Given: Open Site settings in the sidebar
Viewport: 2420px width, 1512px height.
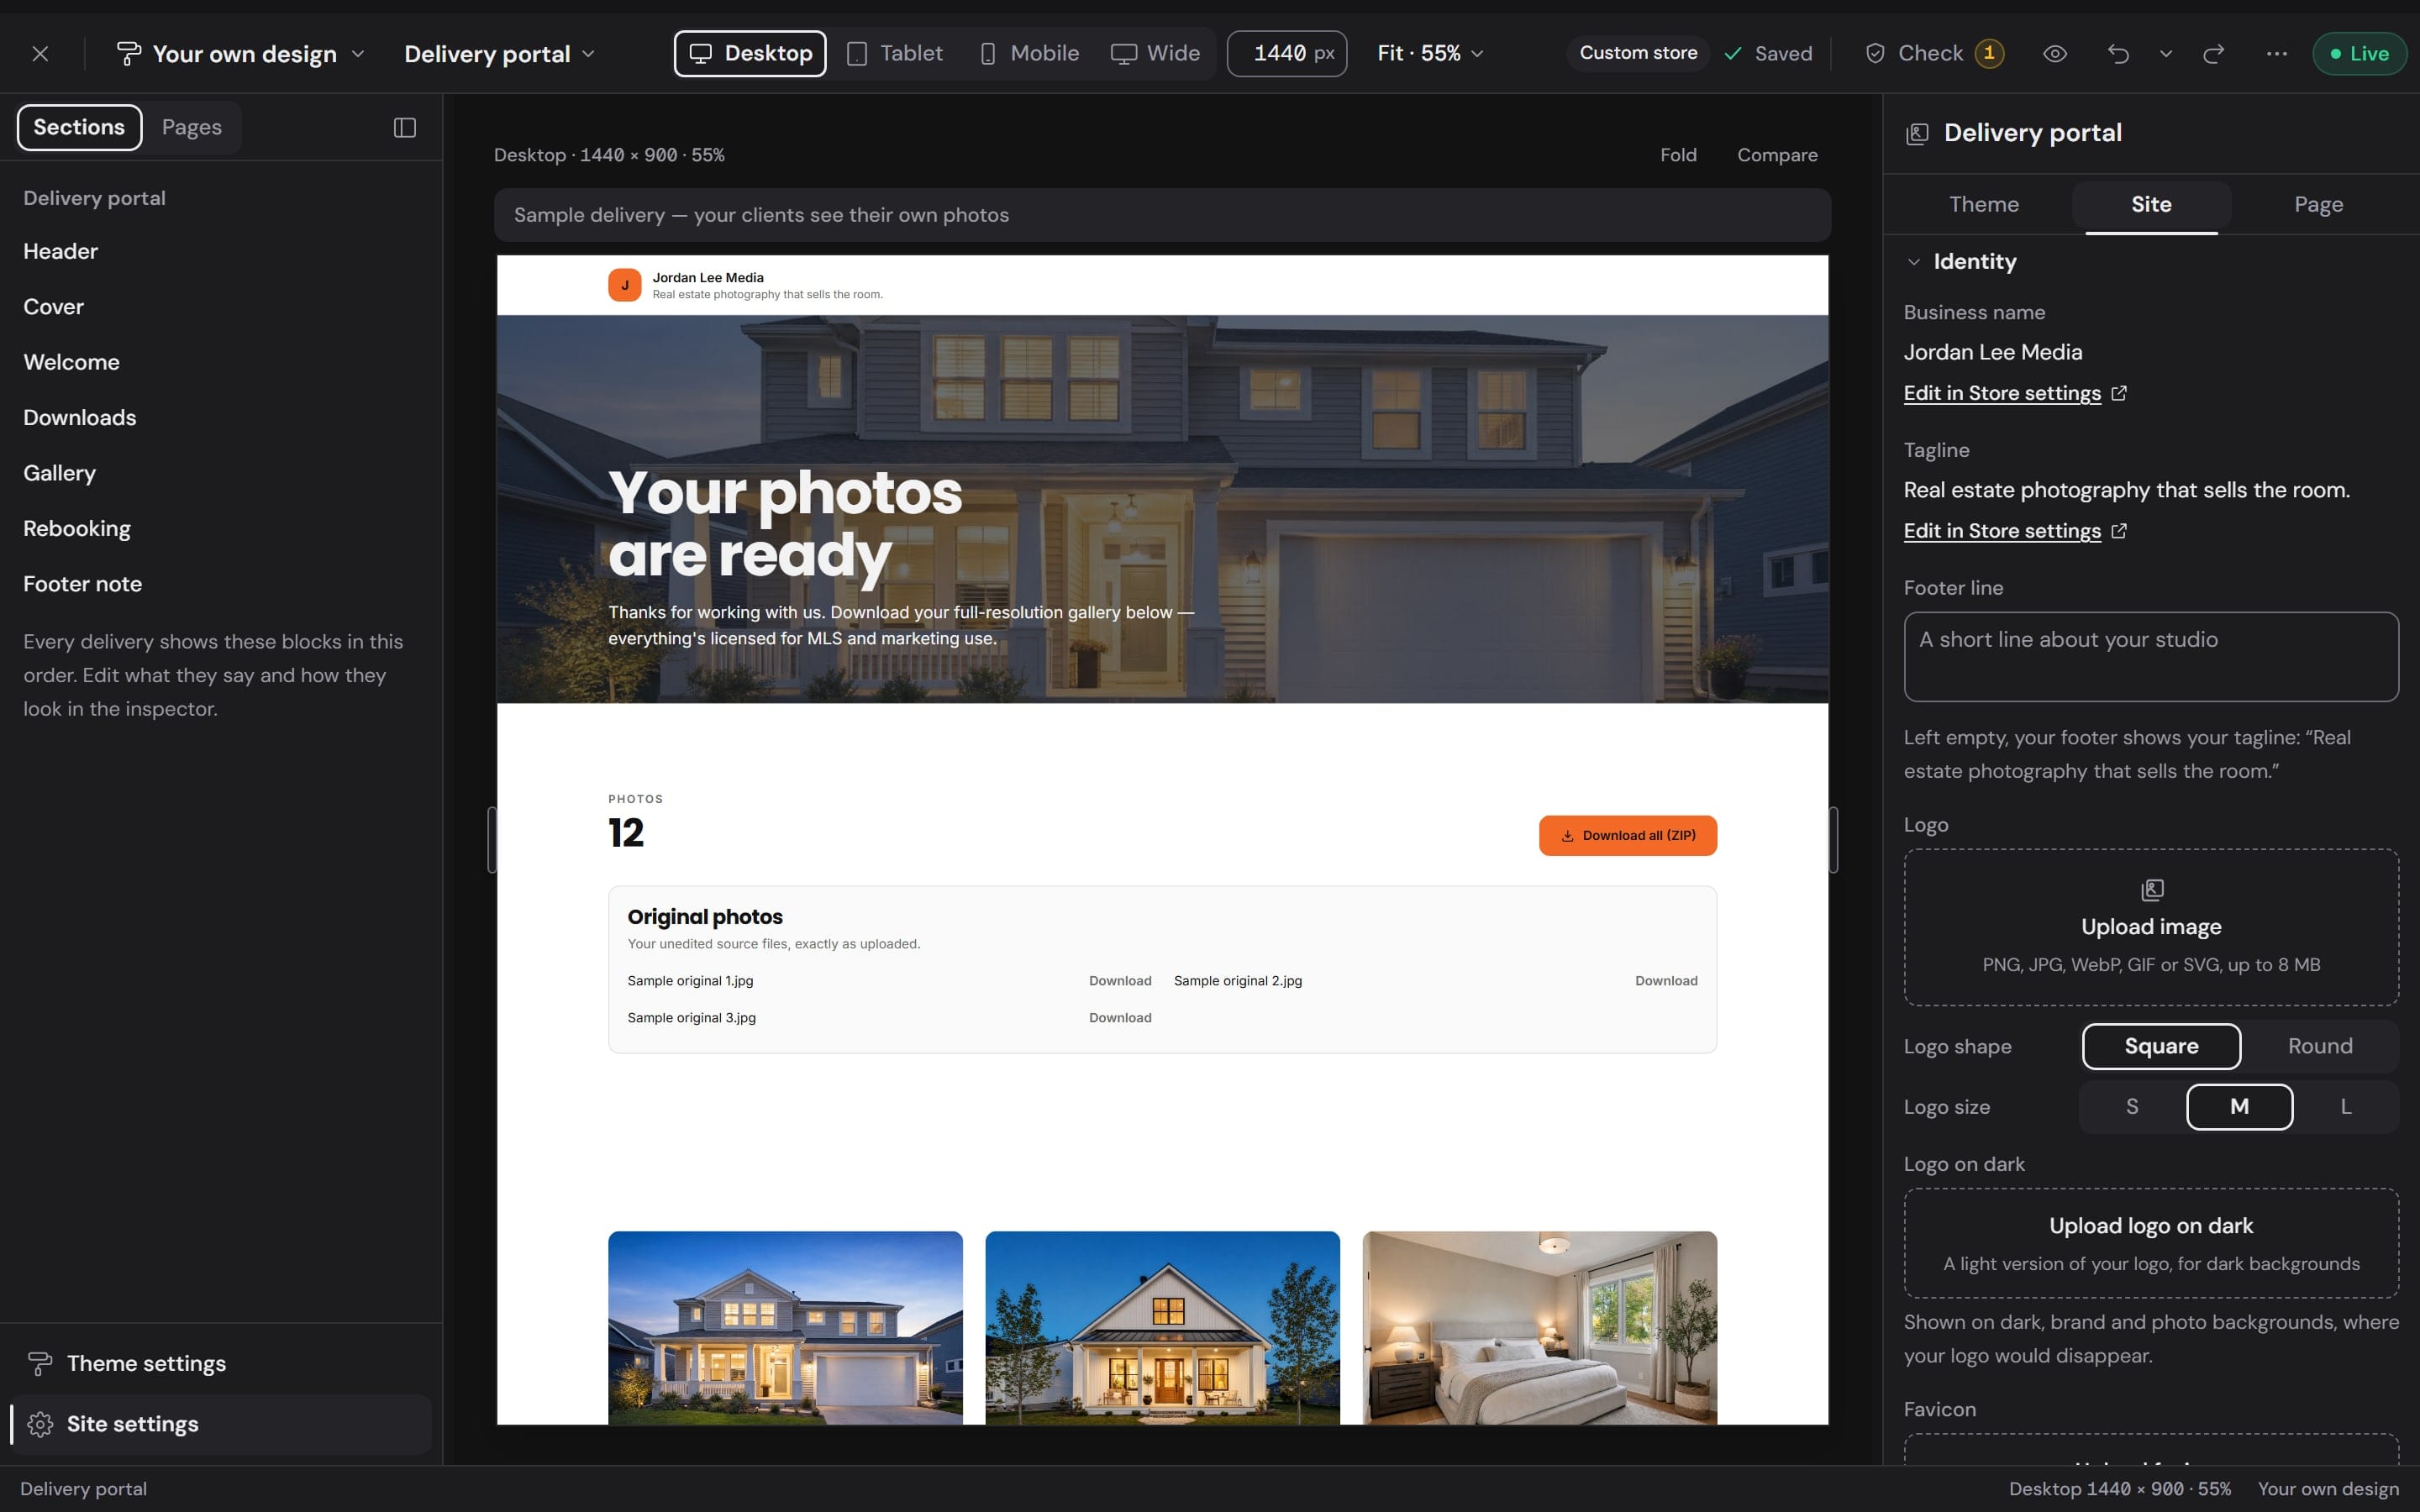Looking at the screenshot, I should click(221, 1424).
